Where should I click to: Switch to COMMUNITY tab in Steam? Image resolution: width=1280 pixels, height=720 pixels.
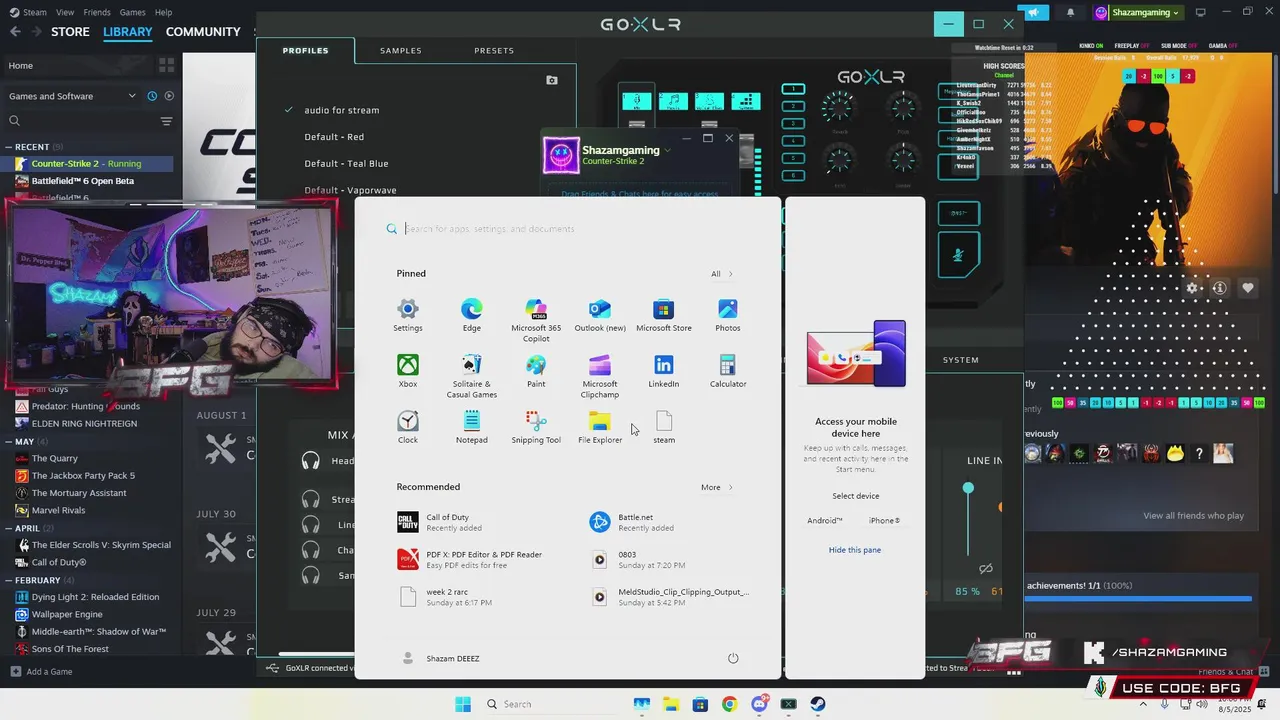point(203,32)
